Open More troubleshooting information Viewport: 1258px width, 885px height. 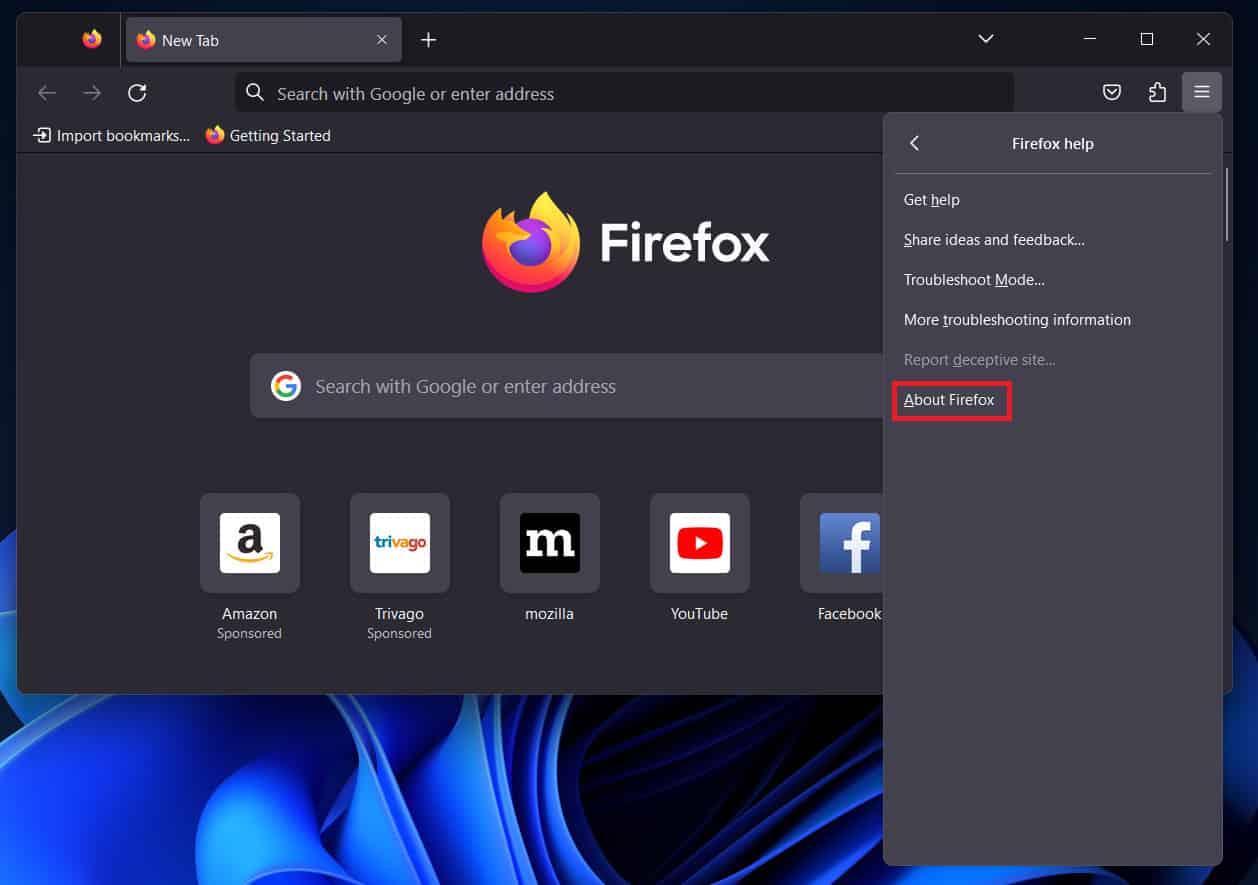[1016, 320]
